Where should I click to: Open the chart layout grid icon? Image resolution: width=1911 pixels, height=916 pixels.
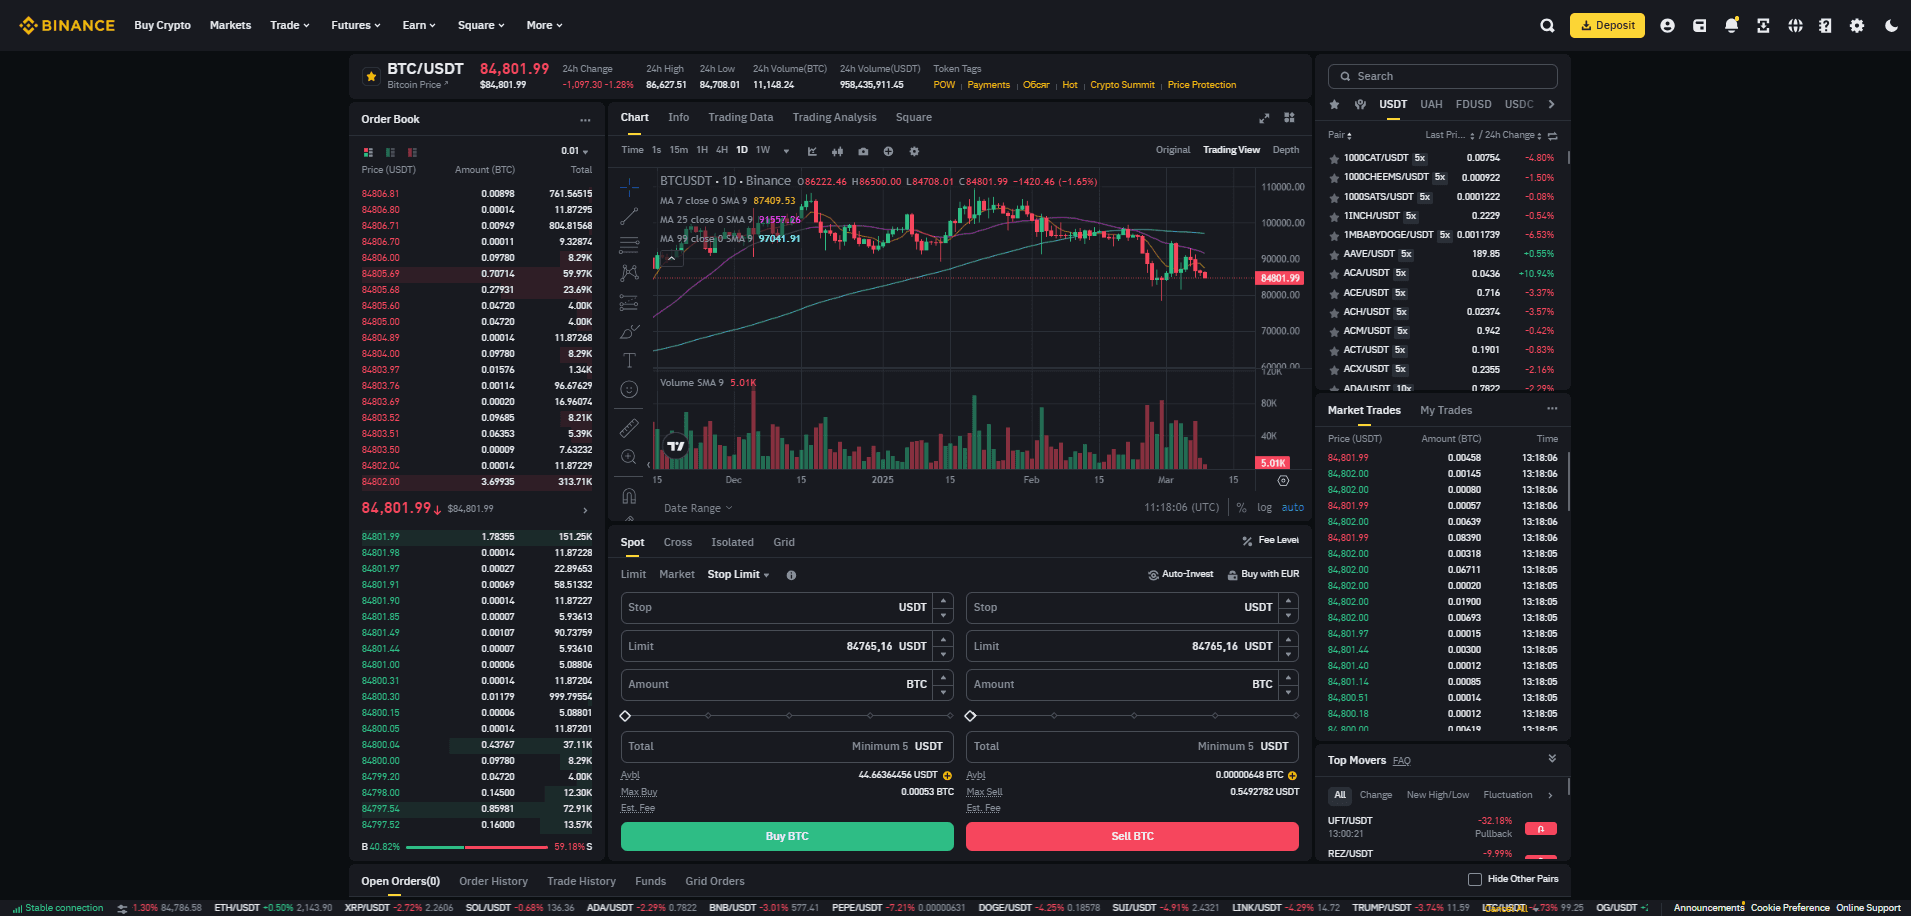[1289, 118]
